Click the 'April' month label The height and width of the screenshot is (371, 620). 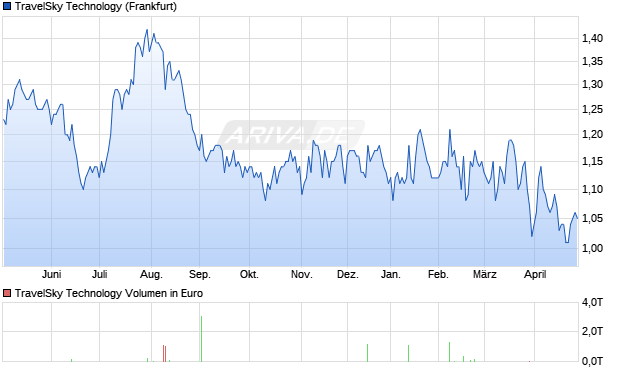click(535, 274)
